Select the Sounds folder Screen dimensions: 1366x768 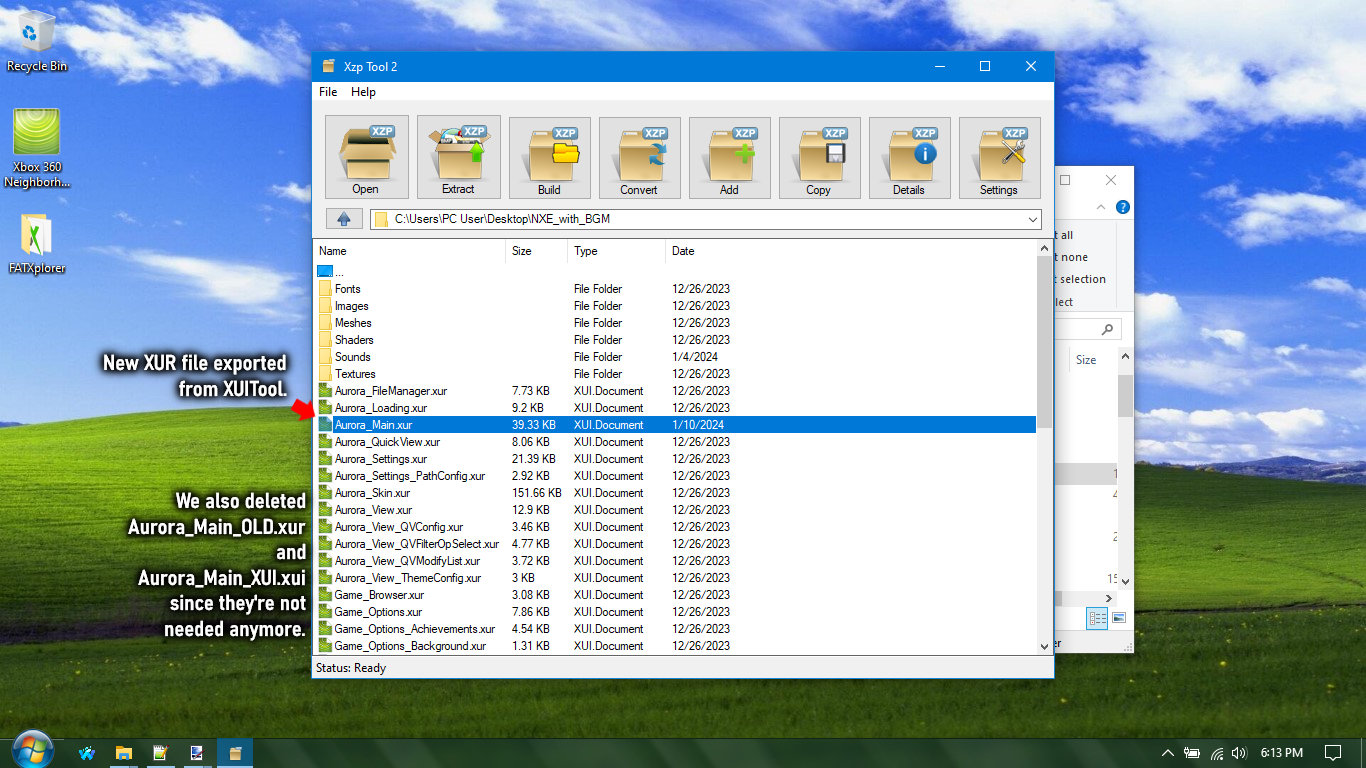point(675,357)
